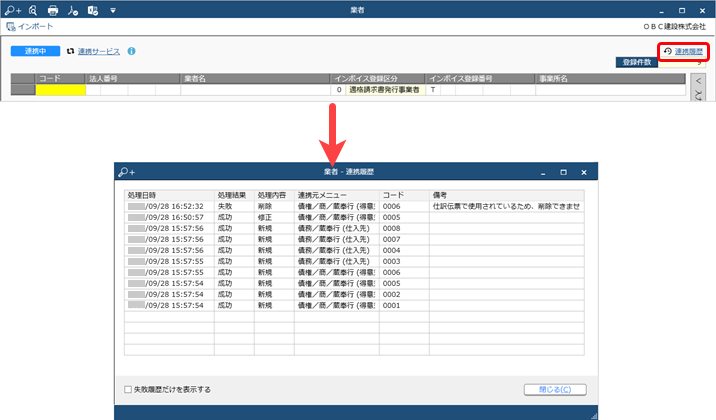Image resolution: width=716 pixels, height=420 pixels.
Task: Click the インボイス登録区分 value 0 field
Action: coord(338,90)
